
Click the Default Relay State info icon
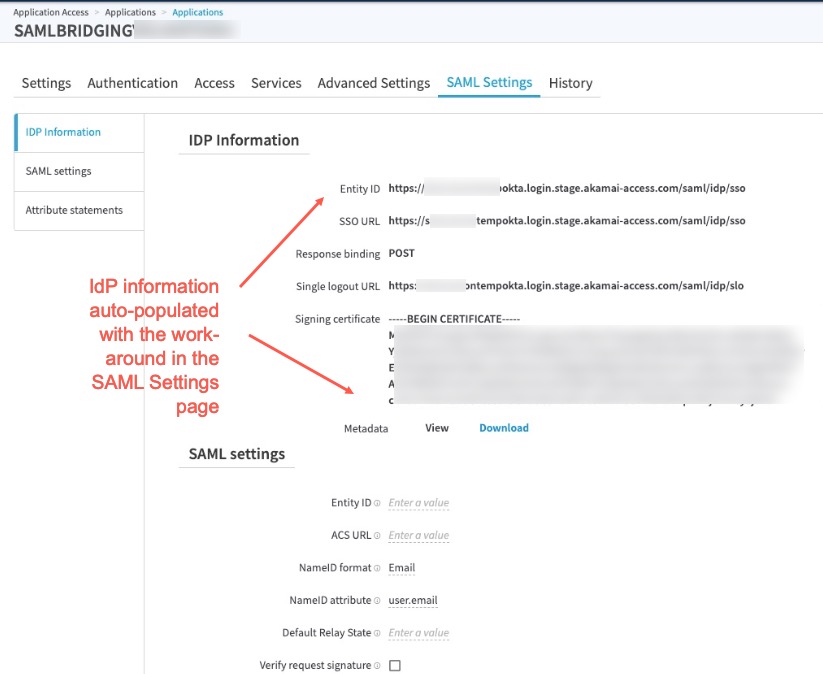[x=377, y=633]
